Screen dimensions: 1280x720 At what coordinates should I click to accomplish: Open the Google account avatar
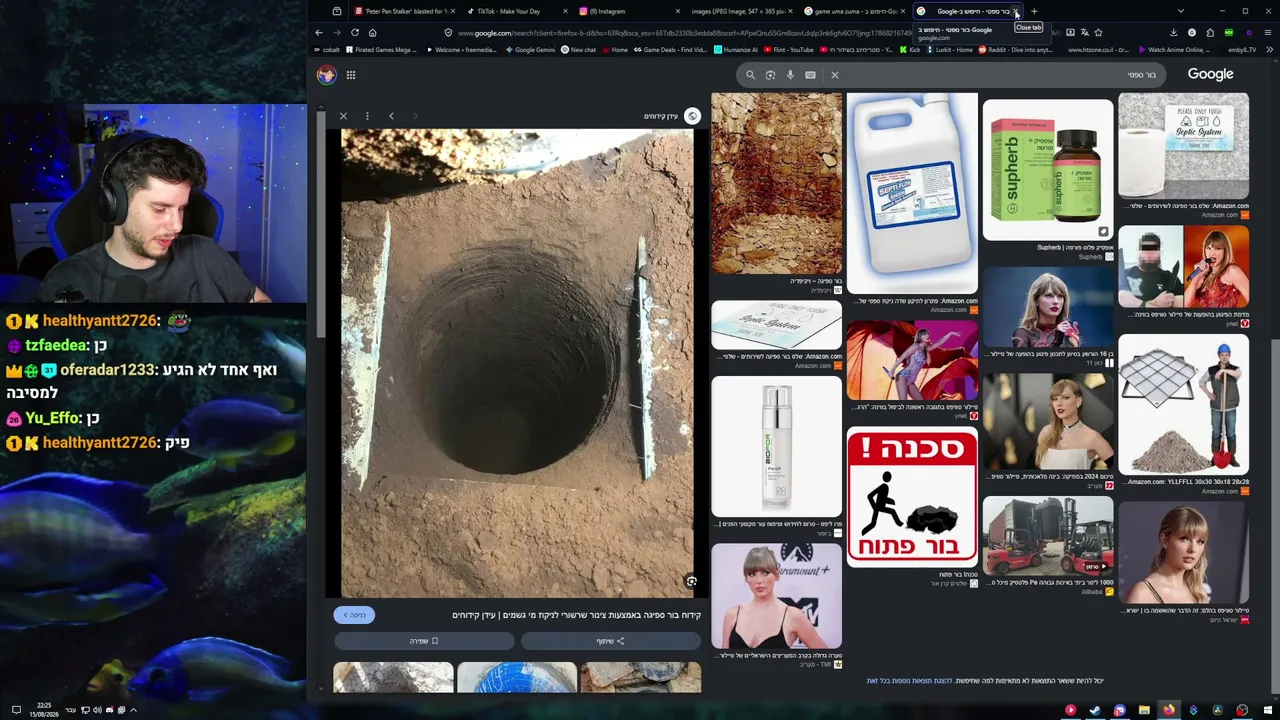327,75
